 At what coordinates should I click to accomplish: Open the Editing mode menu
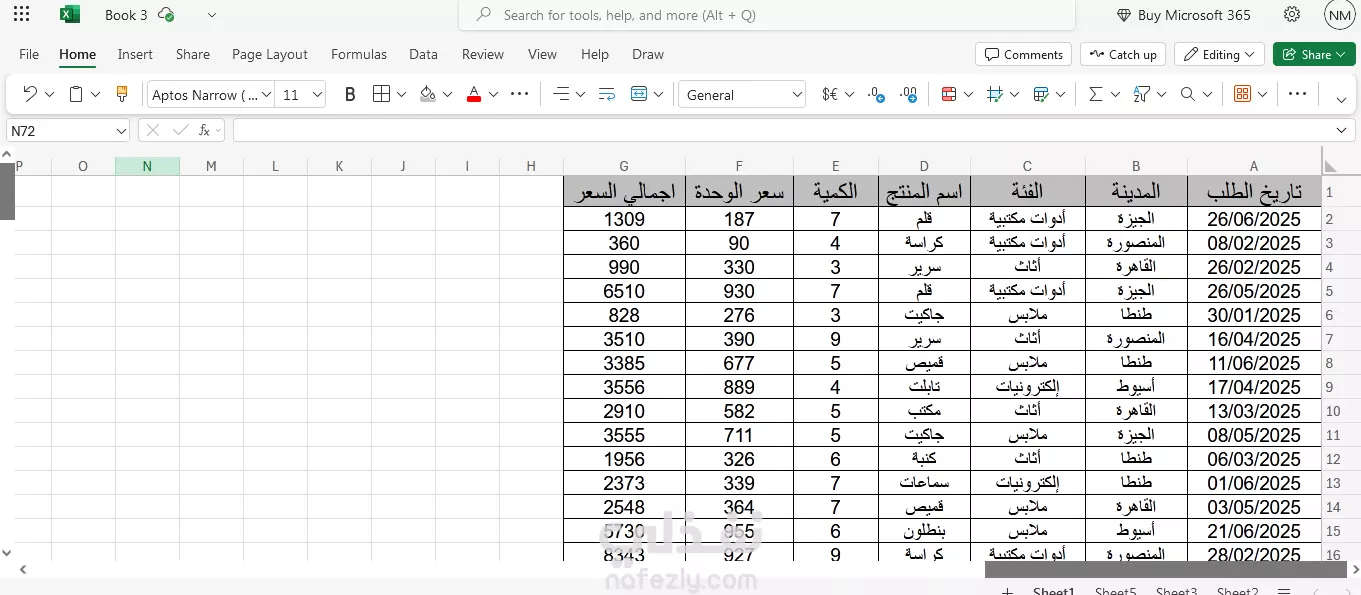point(1219,54)
